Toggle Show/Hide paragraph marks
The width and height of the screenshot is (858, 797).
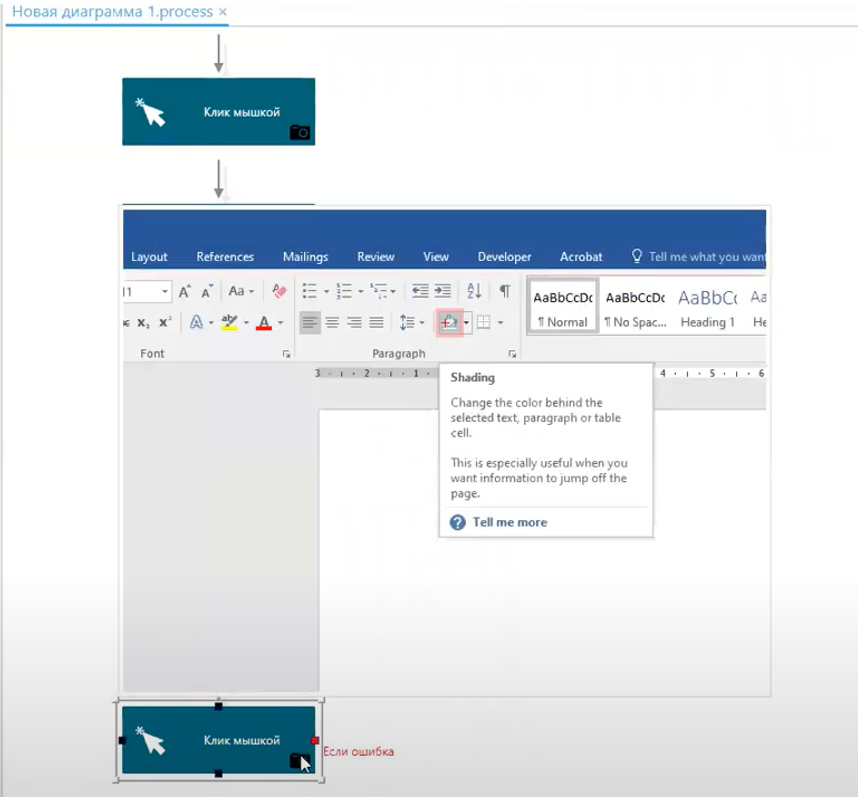[505, 291]
